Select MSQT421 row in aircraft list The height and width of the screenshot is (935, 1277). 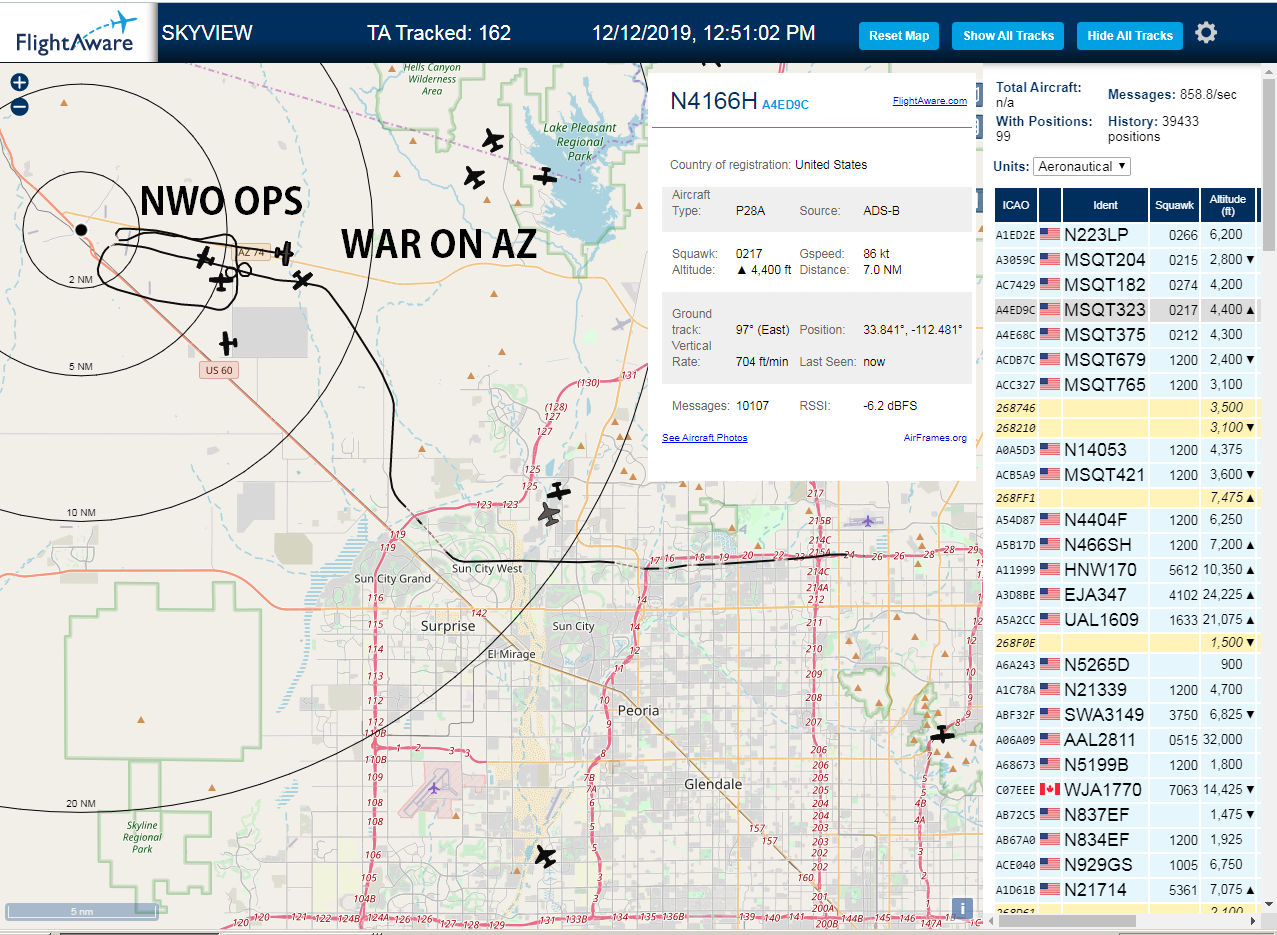pos(1127,475)
